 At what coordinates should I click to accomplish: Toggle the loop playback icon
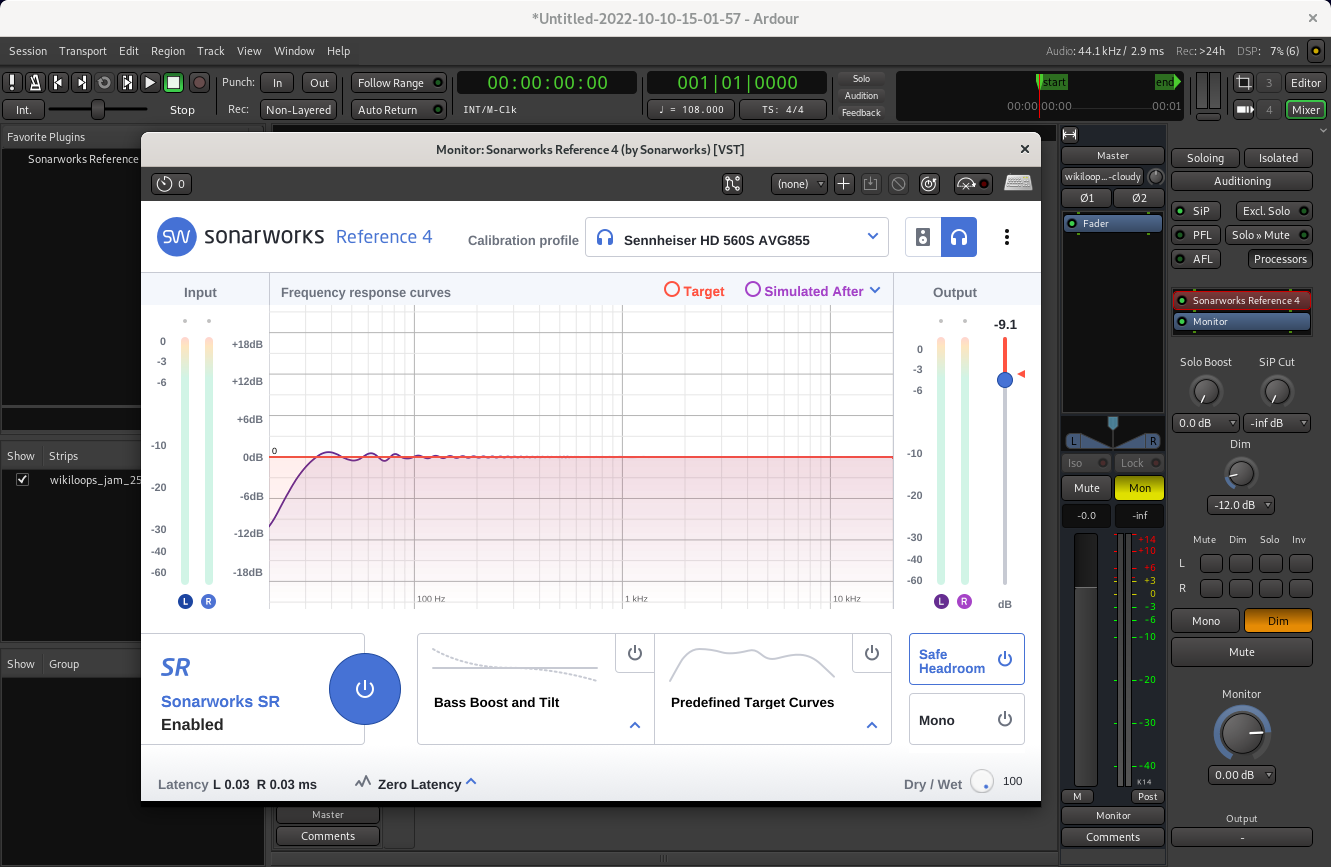tap(104, 83)
